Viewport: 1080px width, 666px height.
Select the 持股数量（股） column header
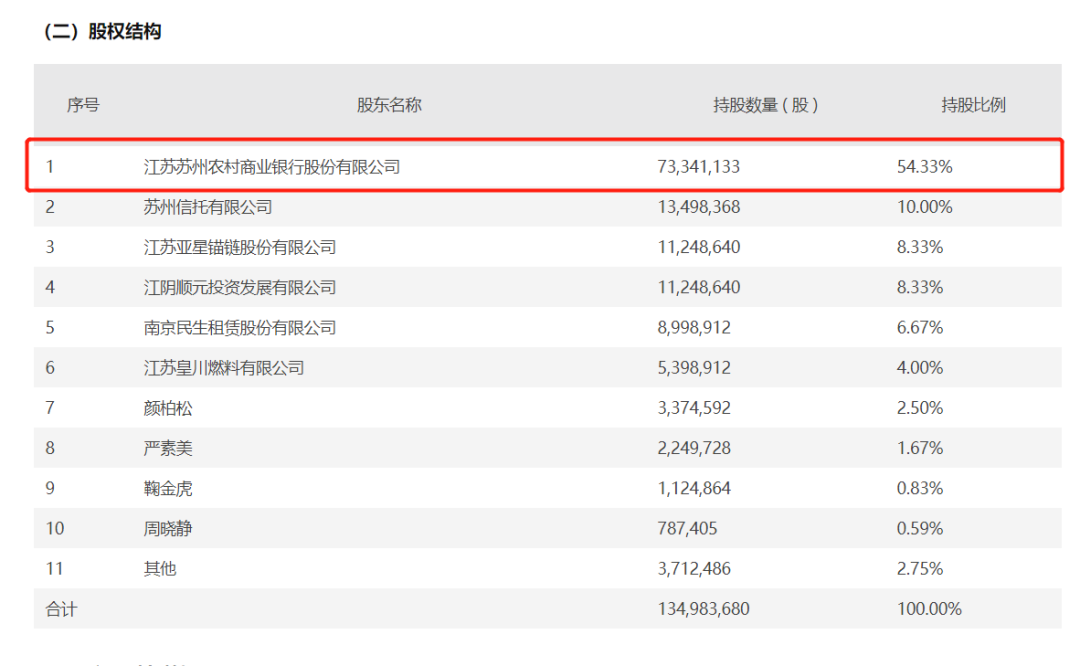[766, 105]
